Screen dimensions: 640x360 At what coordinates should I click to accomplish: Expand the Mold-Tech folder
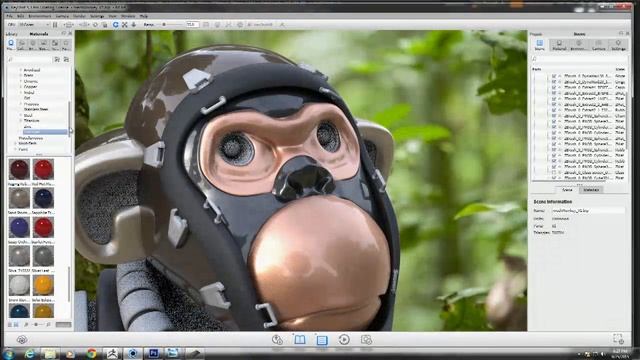point(16,144)
